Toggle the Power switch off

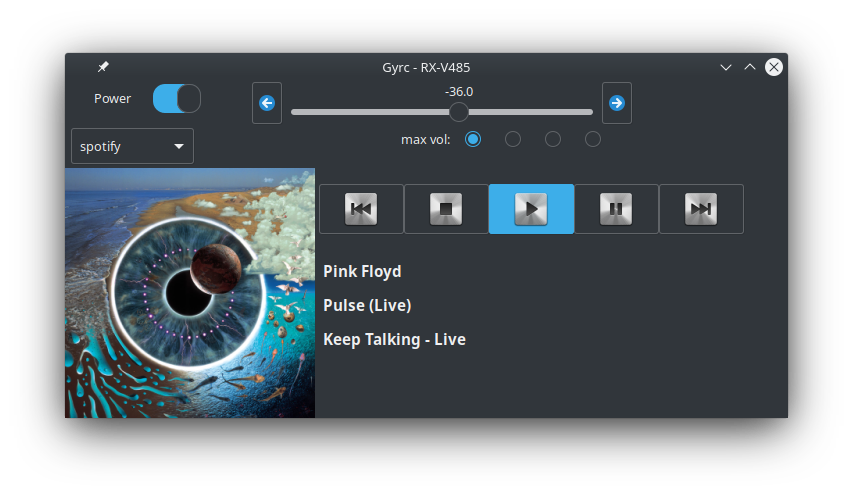click(177, 98)
